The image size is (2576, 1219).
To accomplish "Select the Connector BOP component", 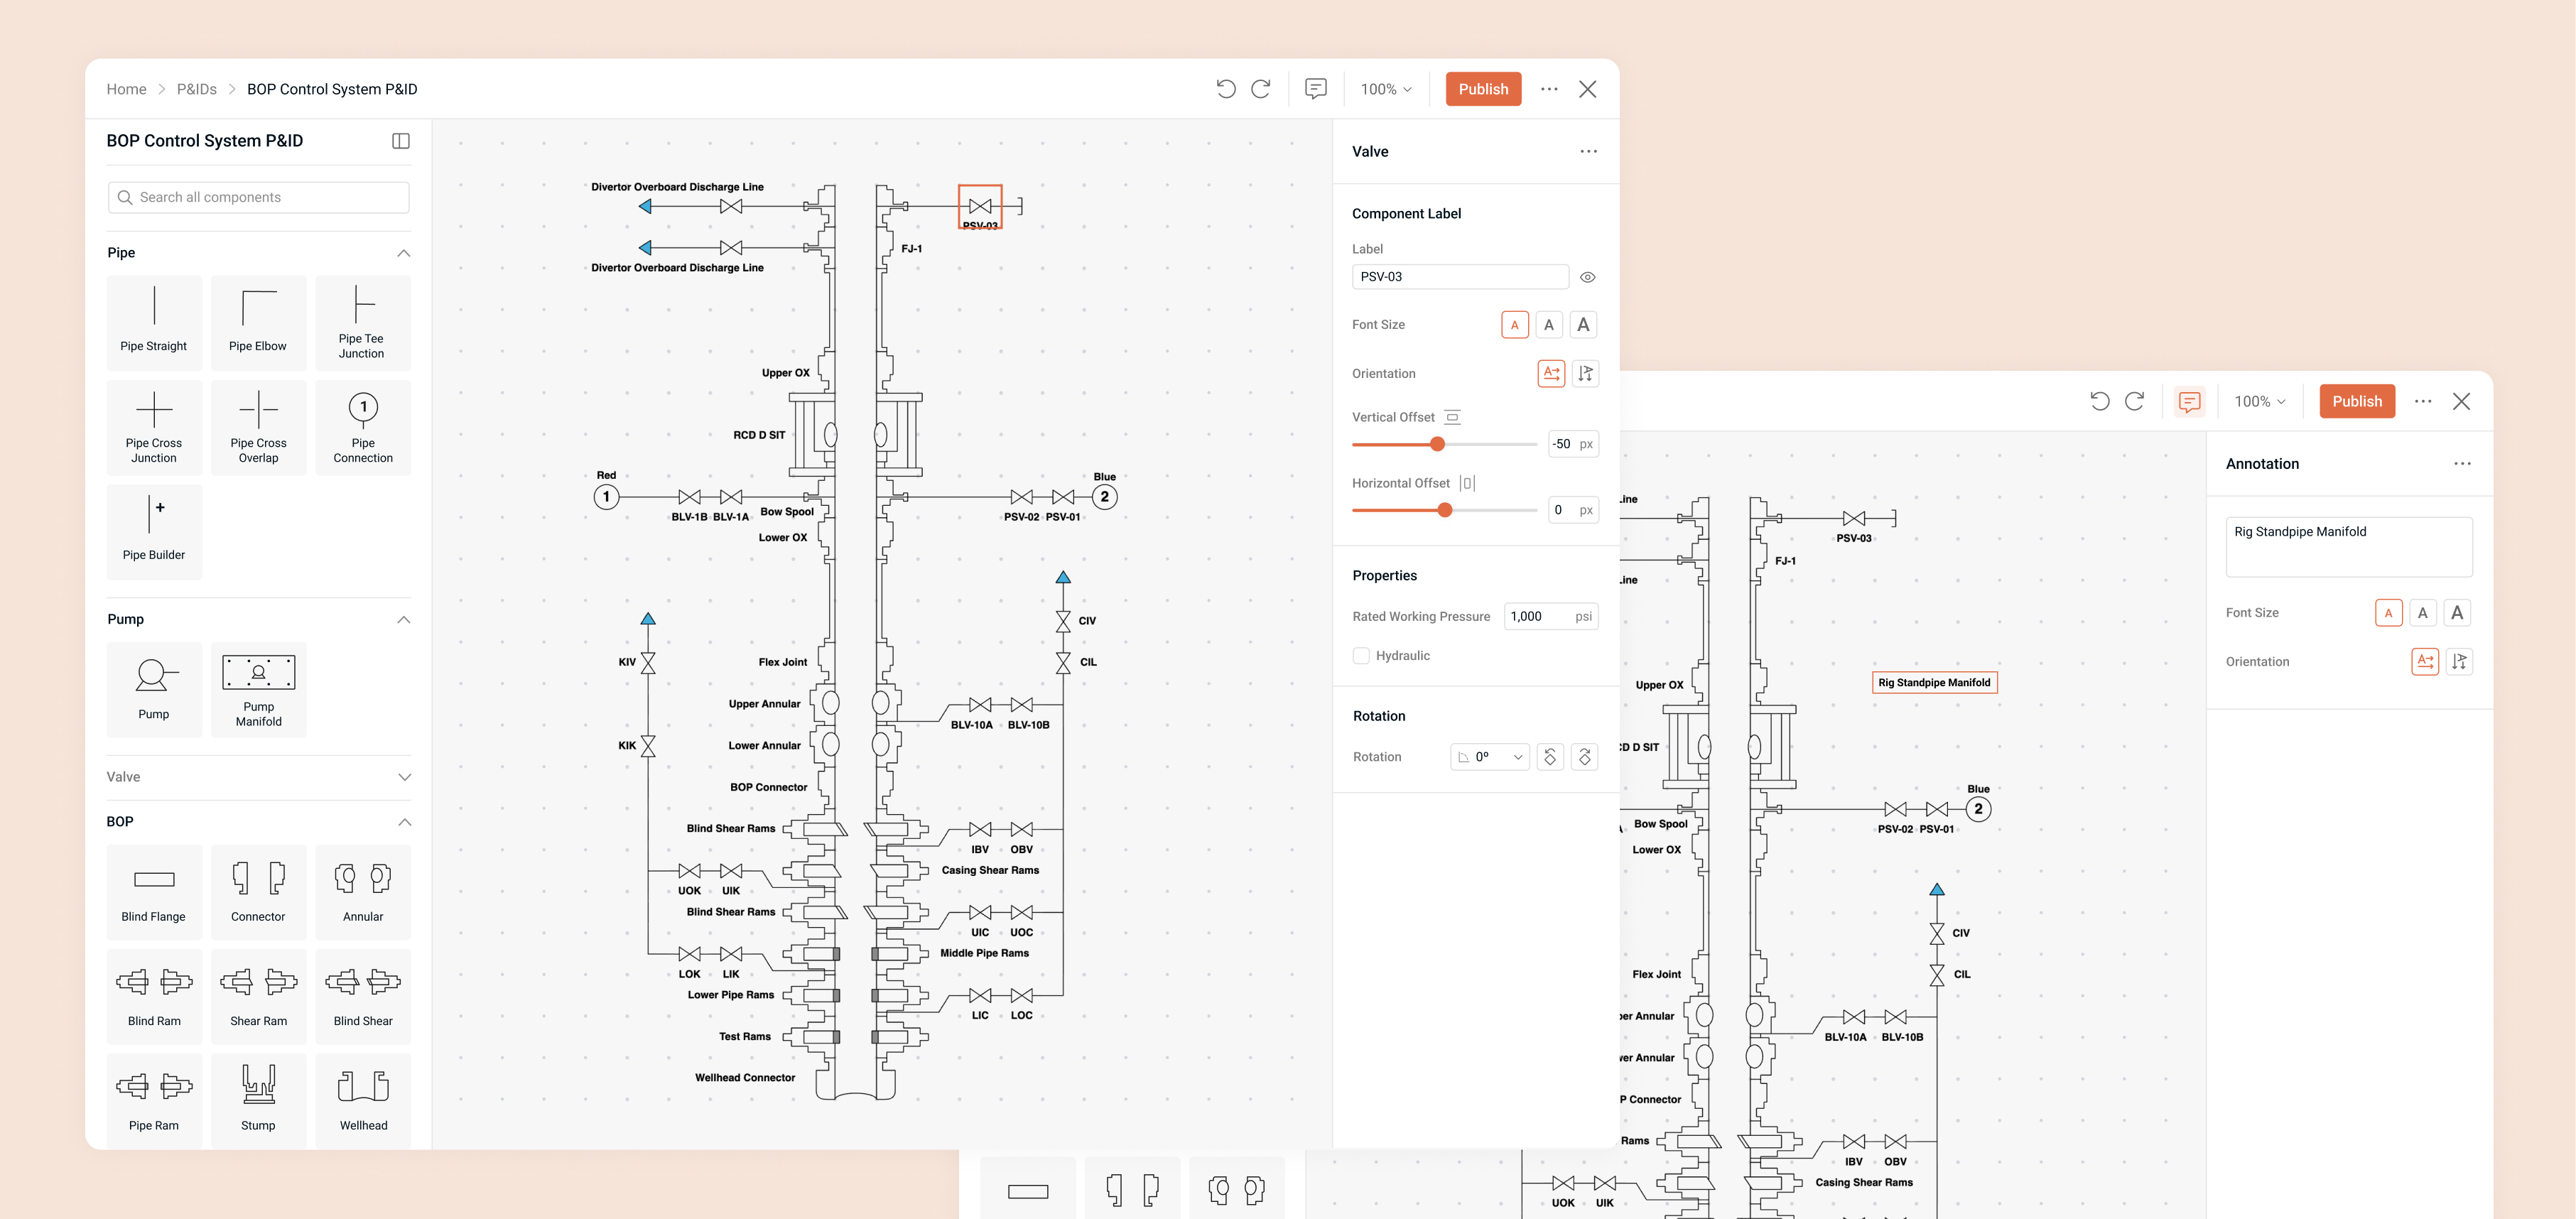I will (x=258, y=892).
